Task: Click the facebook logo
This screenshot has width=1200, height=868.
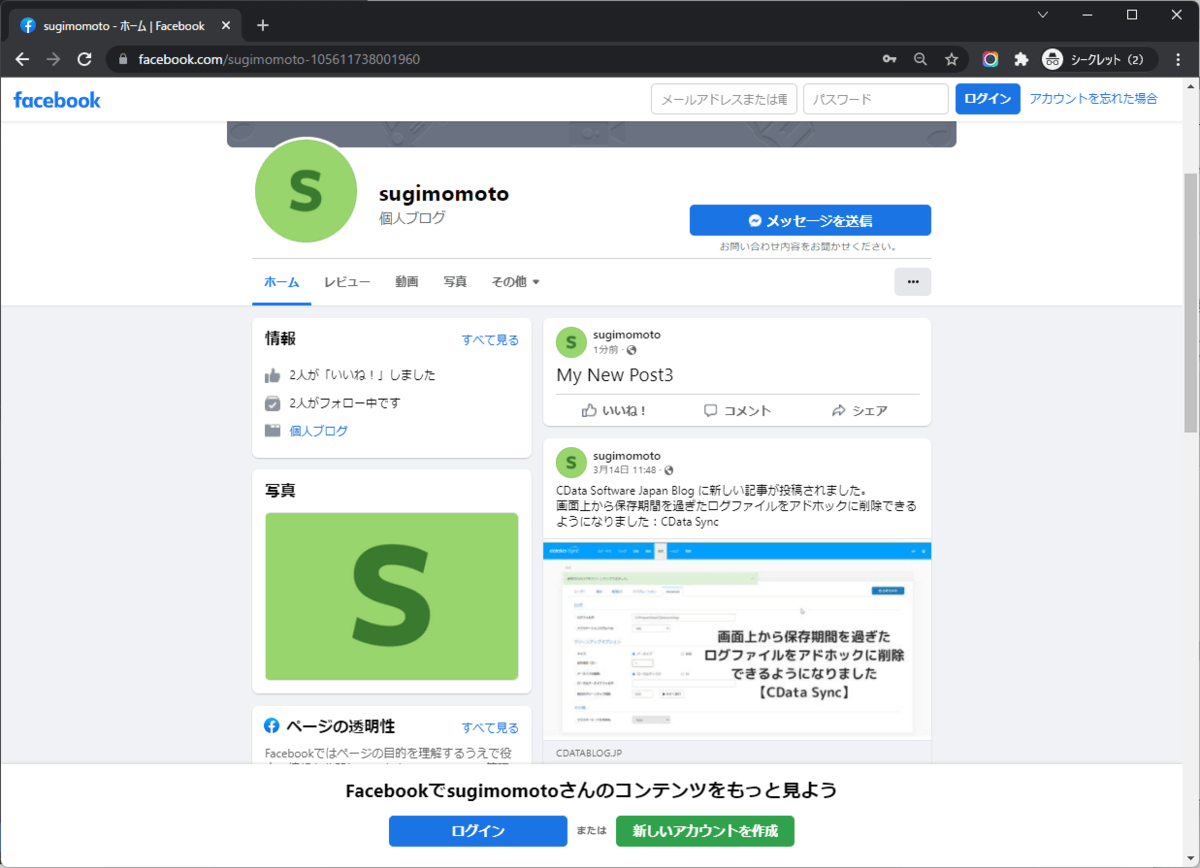Action: [x=57, y=99]
